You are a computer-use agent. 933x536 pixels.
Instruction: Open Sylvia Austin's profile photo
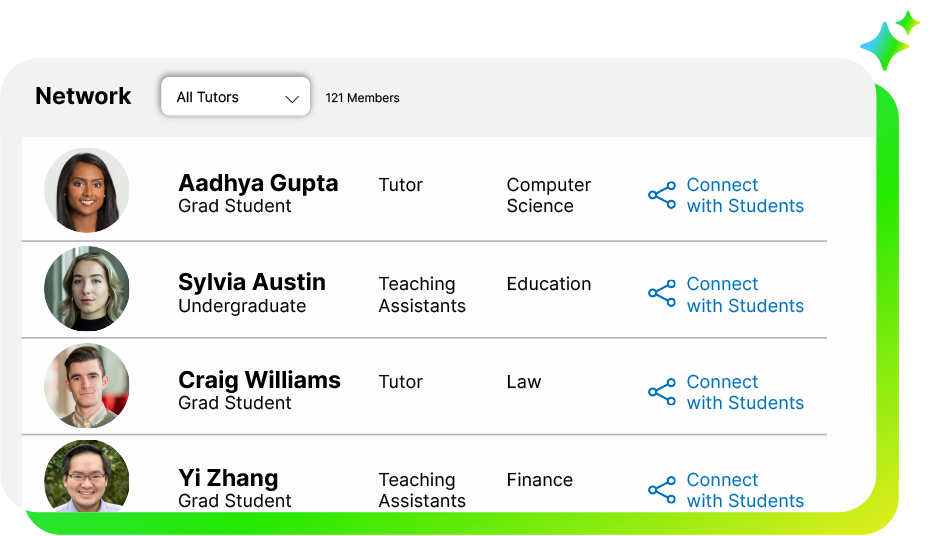coord(87,289)
